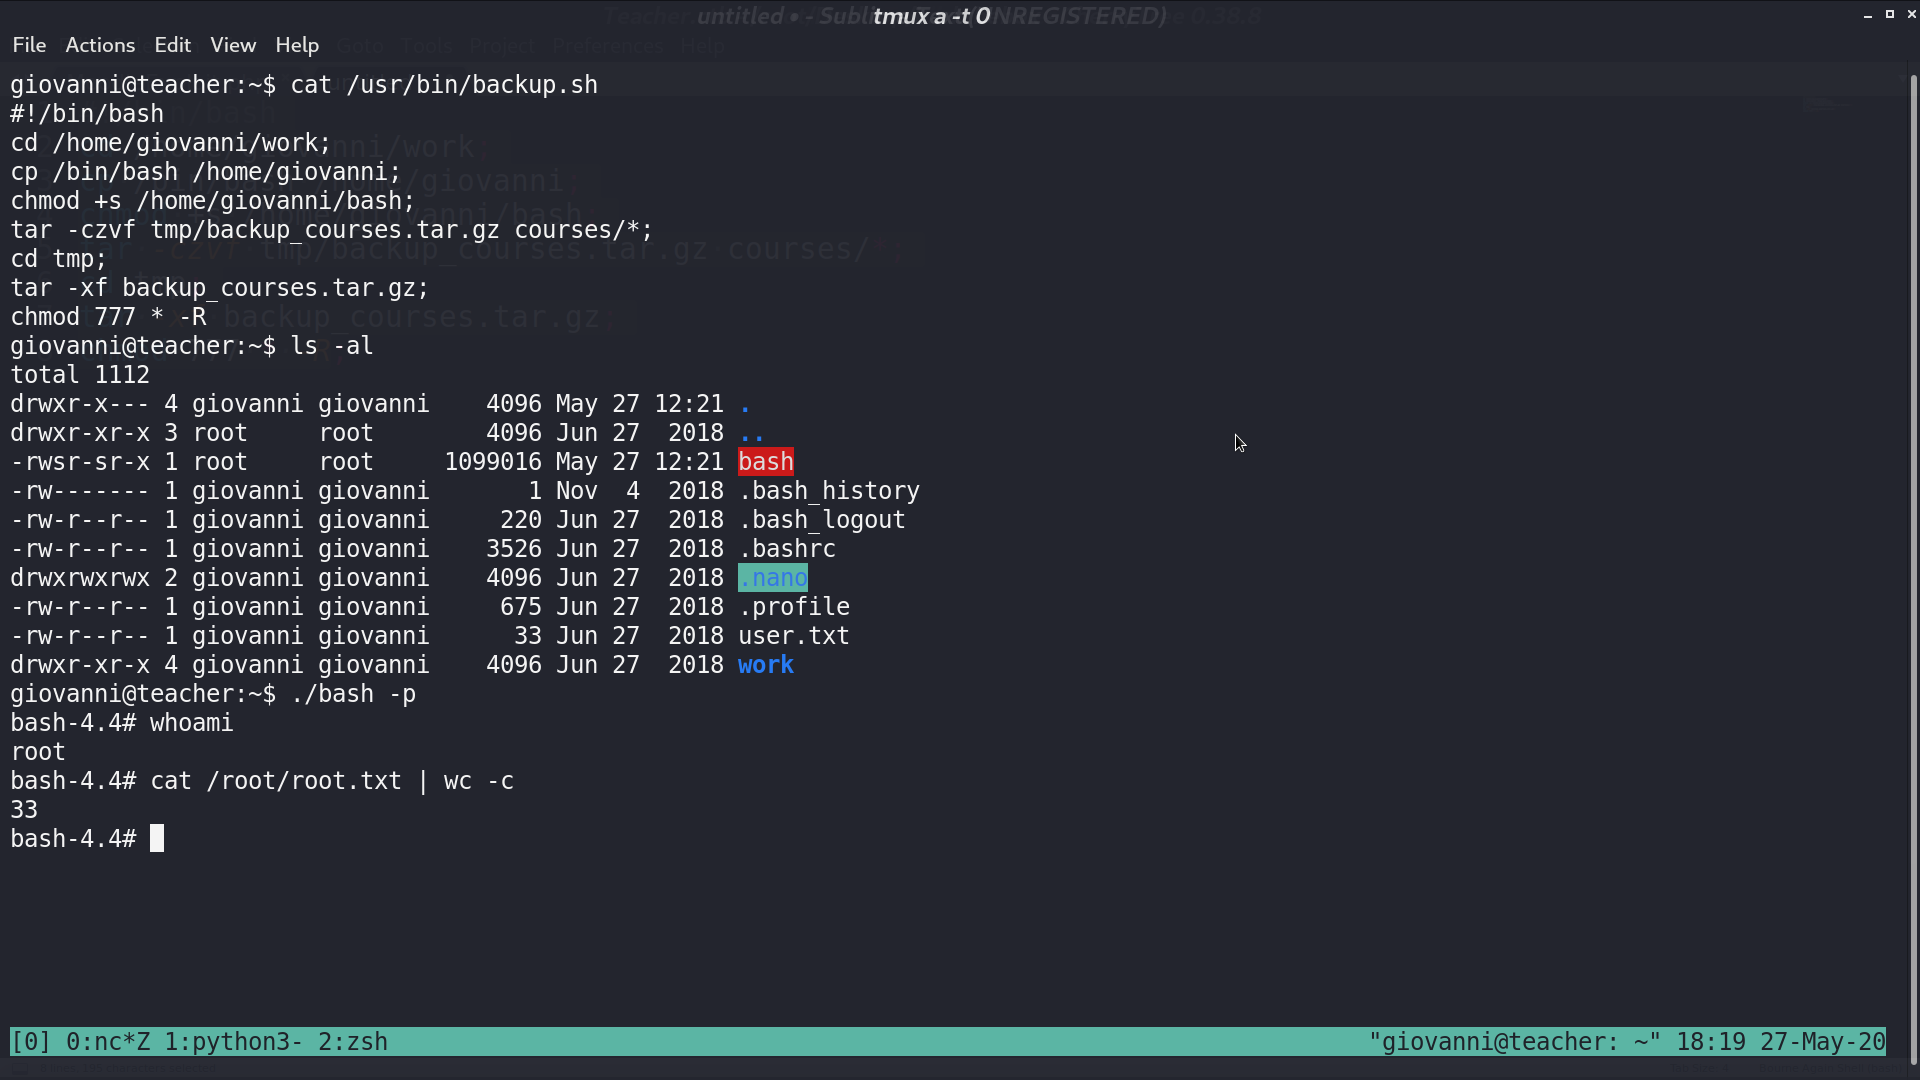Click .bash_history in the listing

coord(829,491)
